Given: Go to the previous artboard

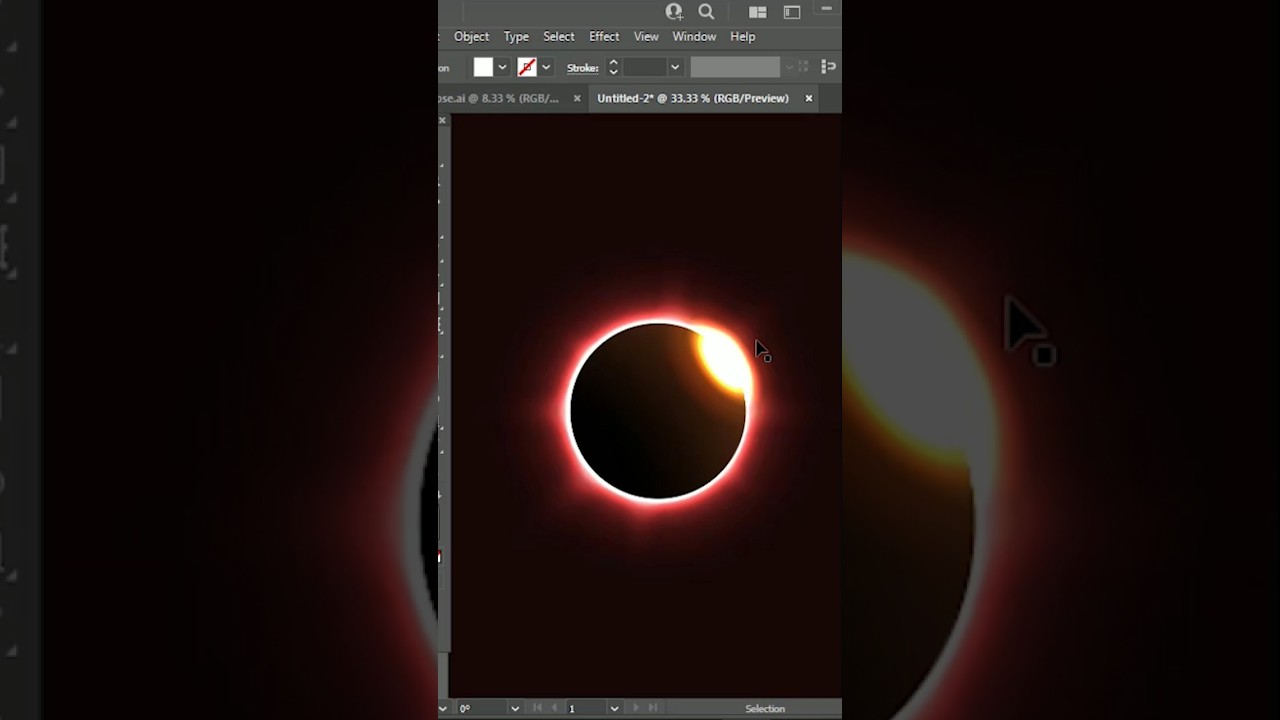Looking at the screenshot, I should click(554, 708).
